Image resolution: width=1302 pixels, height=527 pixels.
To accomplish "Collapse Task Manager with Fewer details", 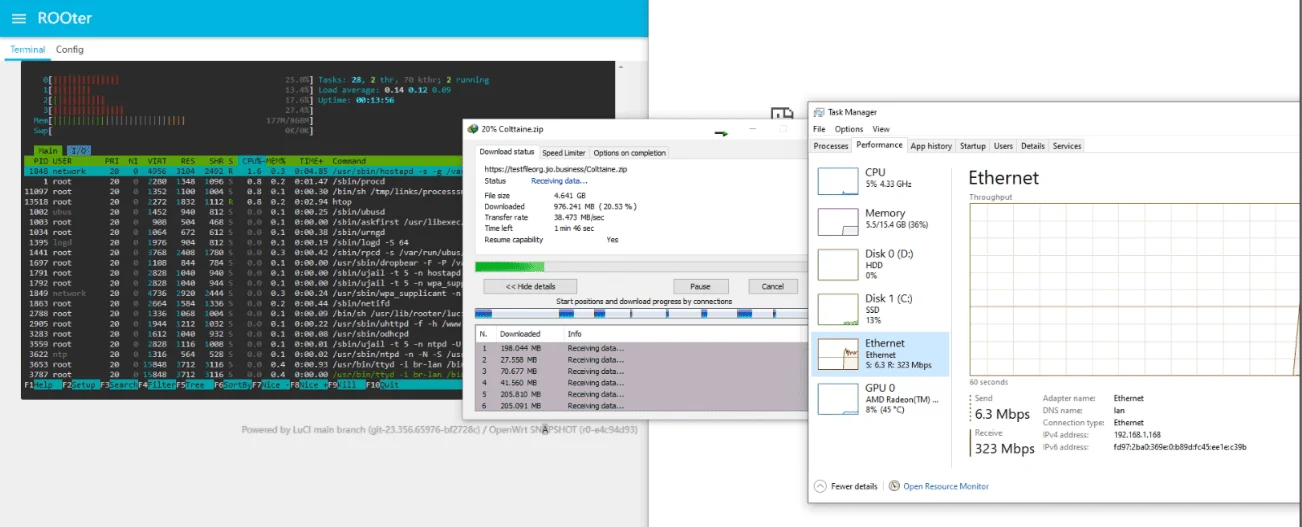I will pos(846,486).
